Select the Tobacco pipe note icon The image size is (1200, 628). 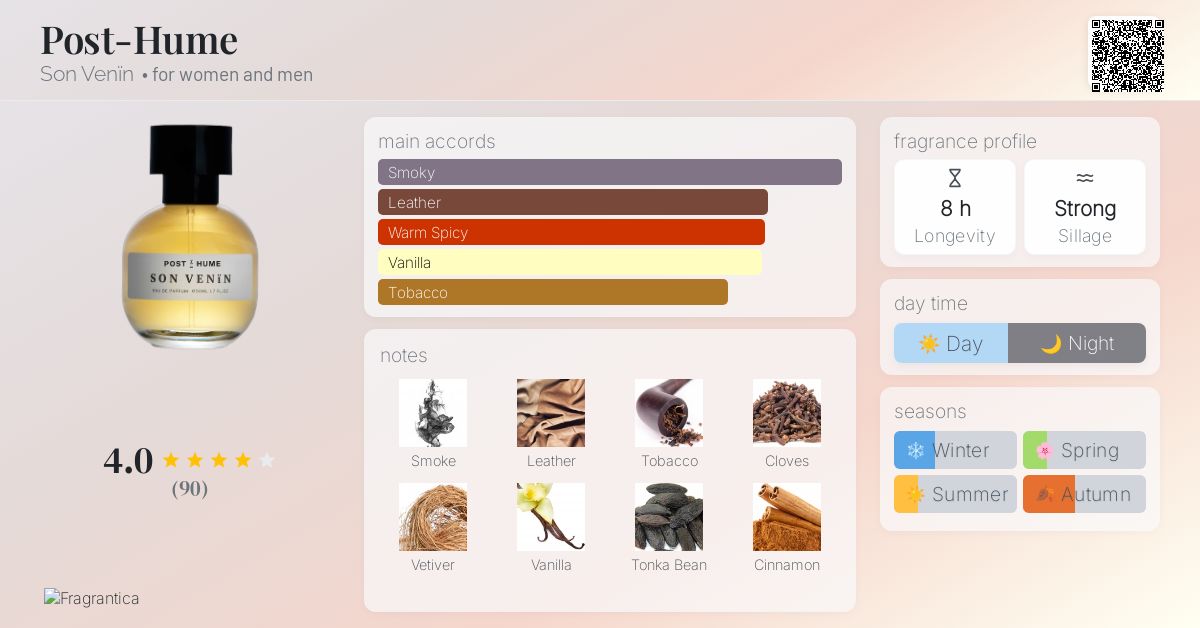[669, 413]
